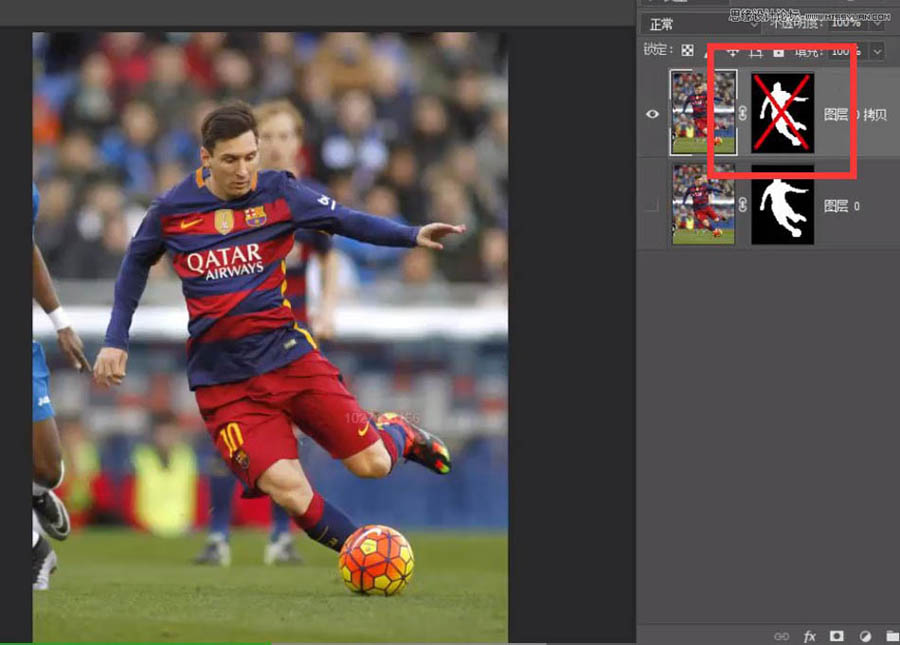This screenshot has width=900, height=645.
Task: Open the opacity slider dropdown arrow
Action: [878, 24]
